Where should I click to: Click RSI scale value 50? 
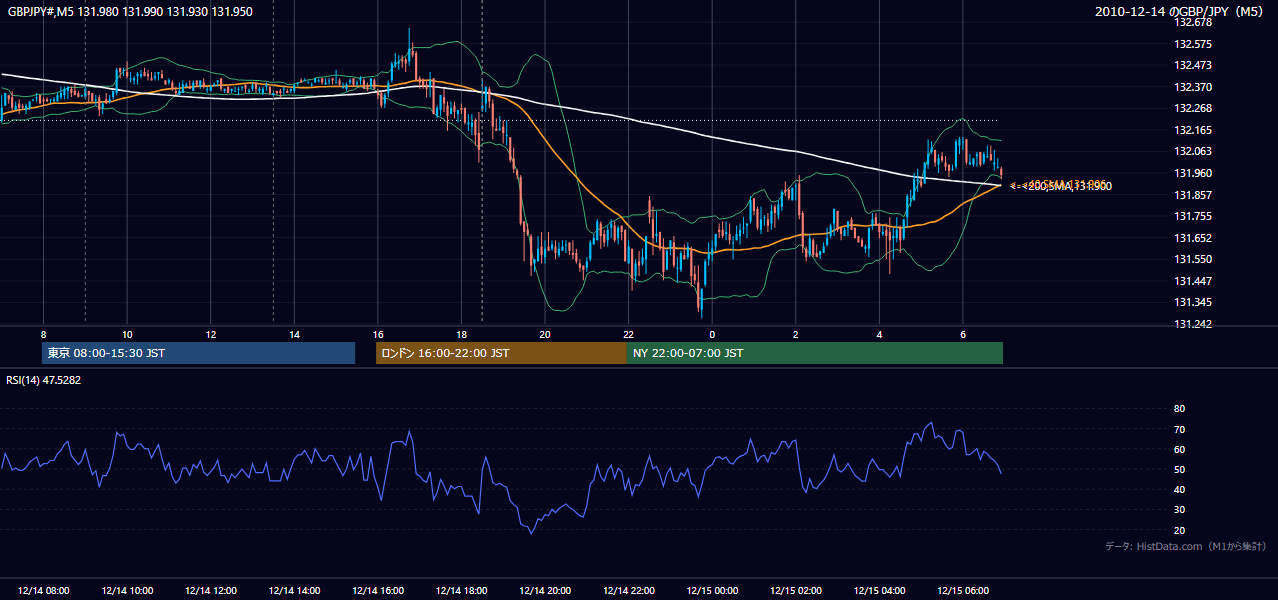tap(1179, 469)
